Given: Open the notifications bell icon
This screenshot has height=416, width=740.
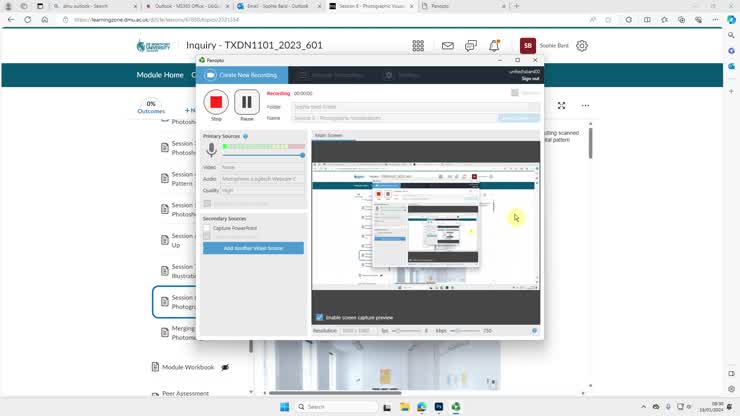Looking at the screenshot, I should [494, 46].
